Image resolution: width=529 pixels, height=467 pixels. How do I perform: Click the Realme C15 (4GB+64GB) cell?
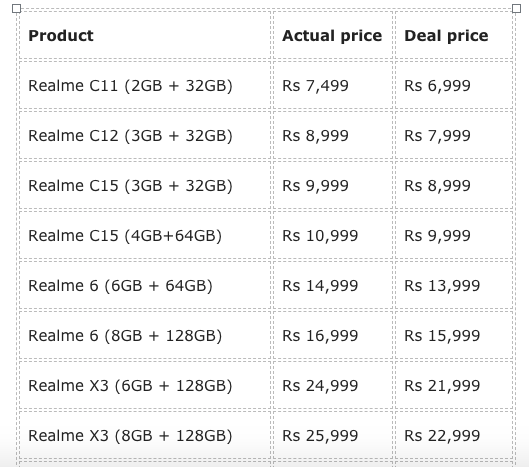point(145,235)
